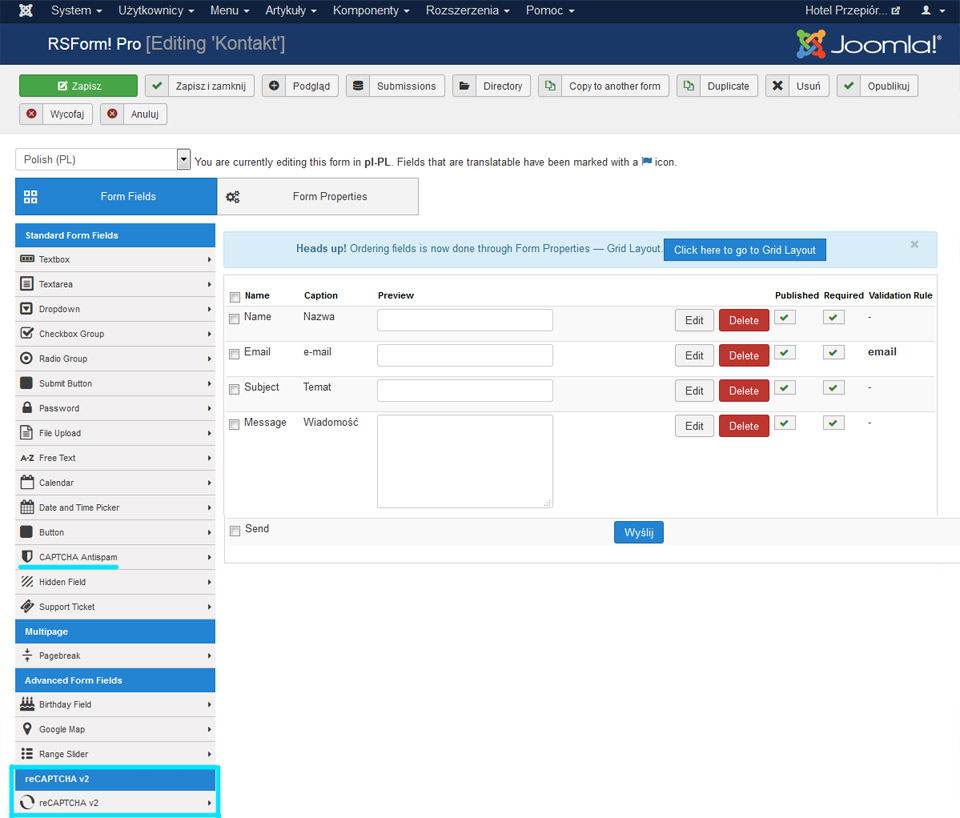Screen dimensions: 960x818
Task: Click the Date and Time Picker icon
Action: (x=27, y=507)
